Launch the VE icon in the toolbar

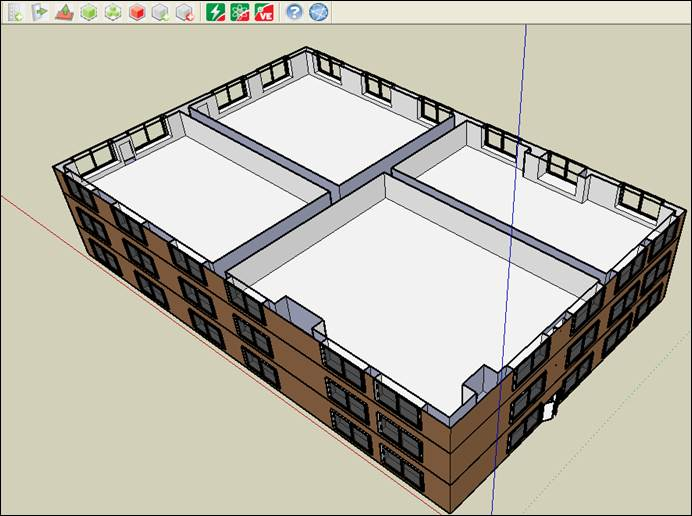264,13
